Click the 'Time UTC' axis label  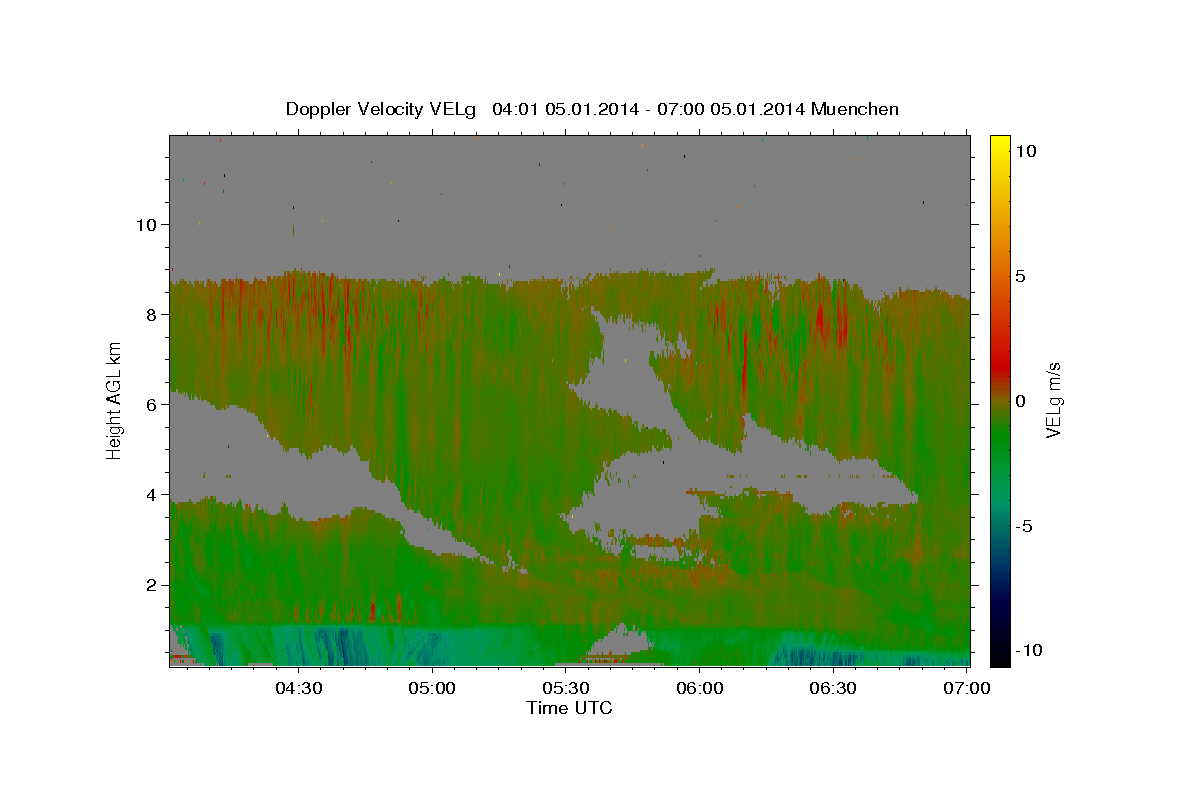tap(569, 708)
